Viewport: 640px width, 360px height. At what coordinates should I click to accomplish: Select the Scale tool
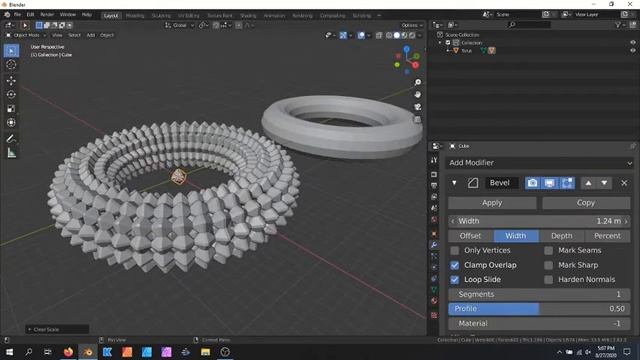click(x=11, y=109)
